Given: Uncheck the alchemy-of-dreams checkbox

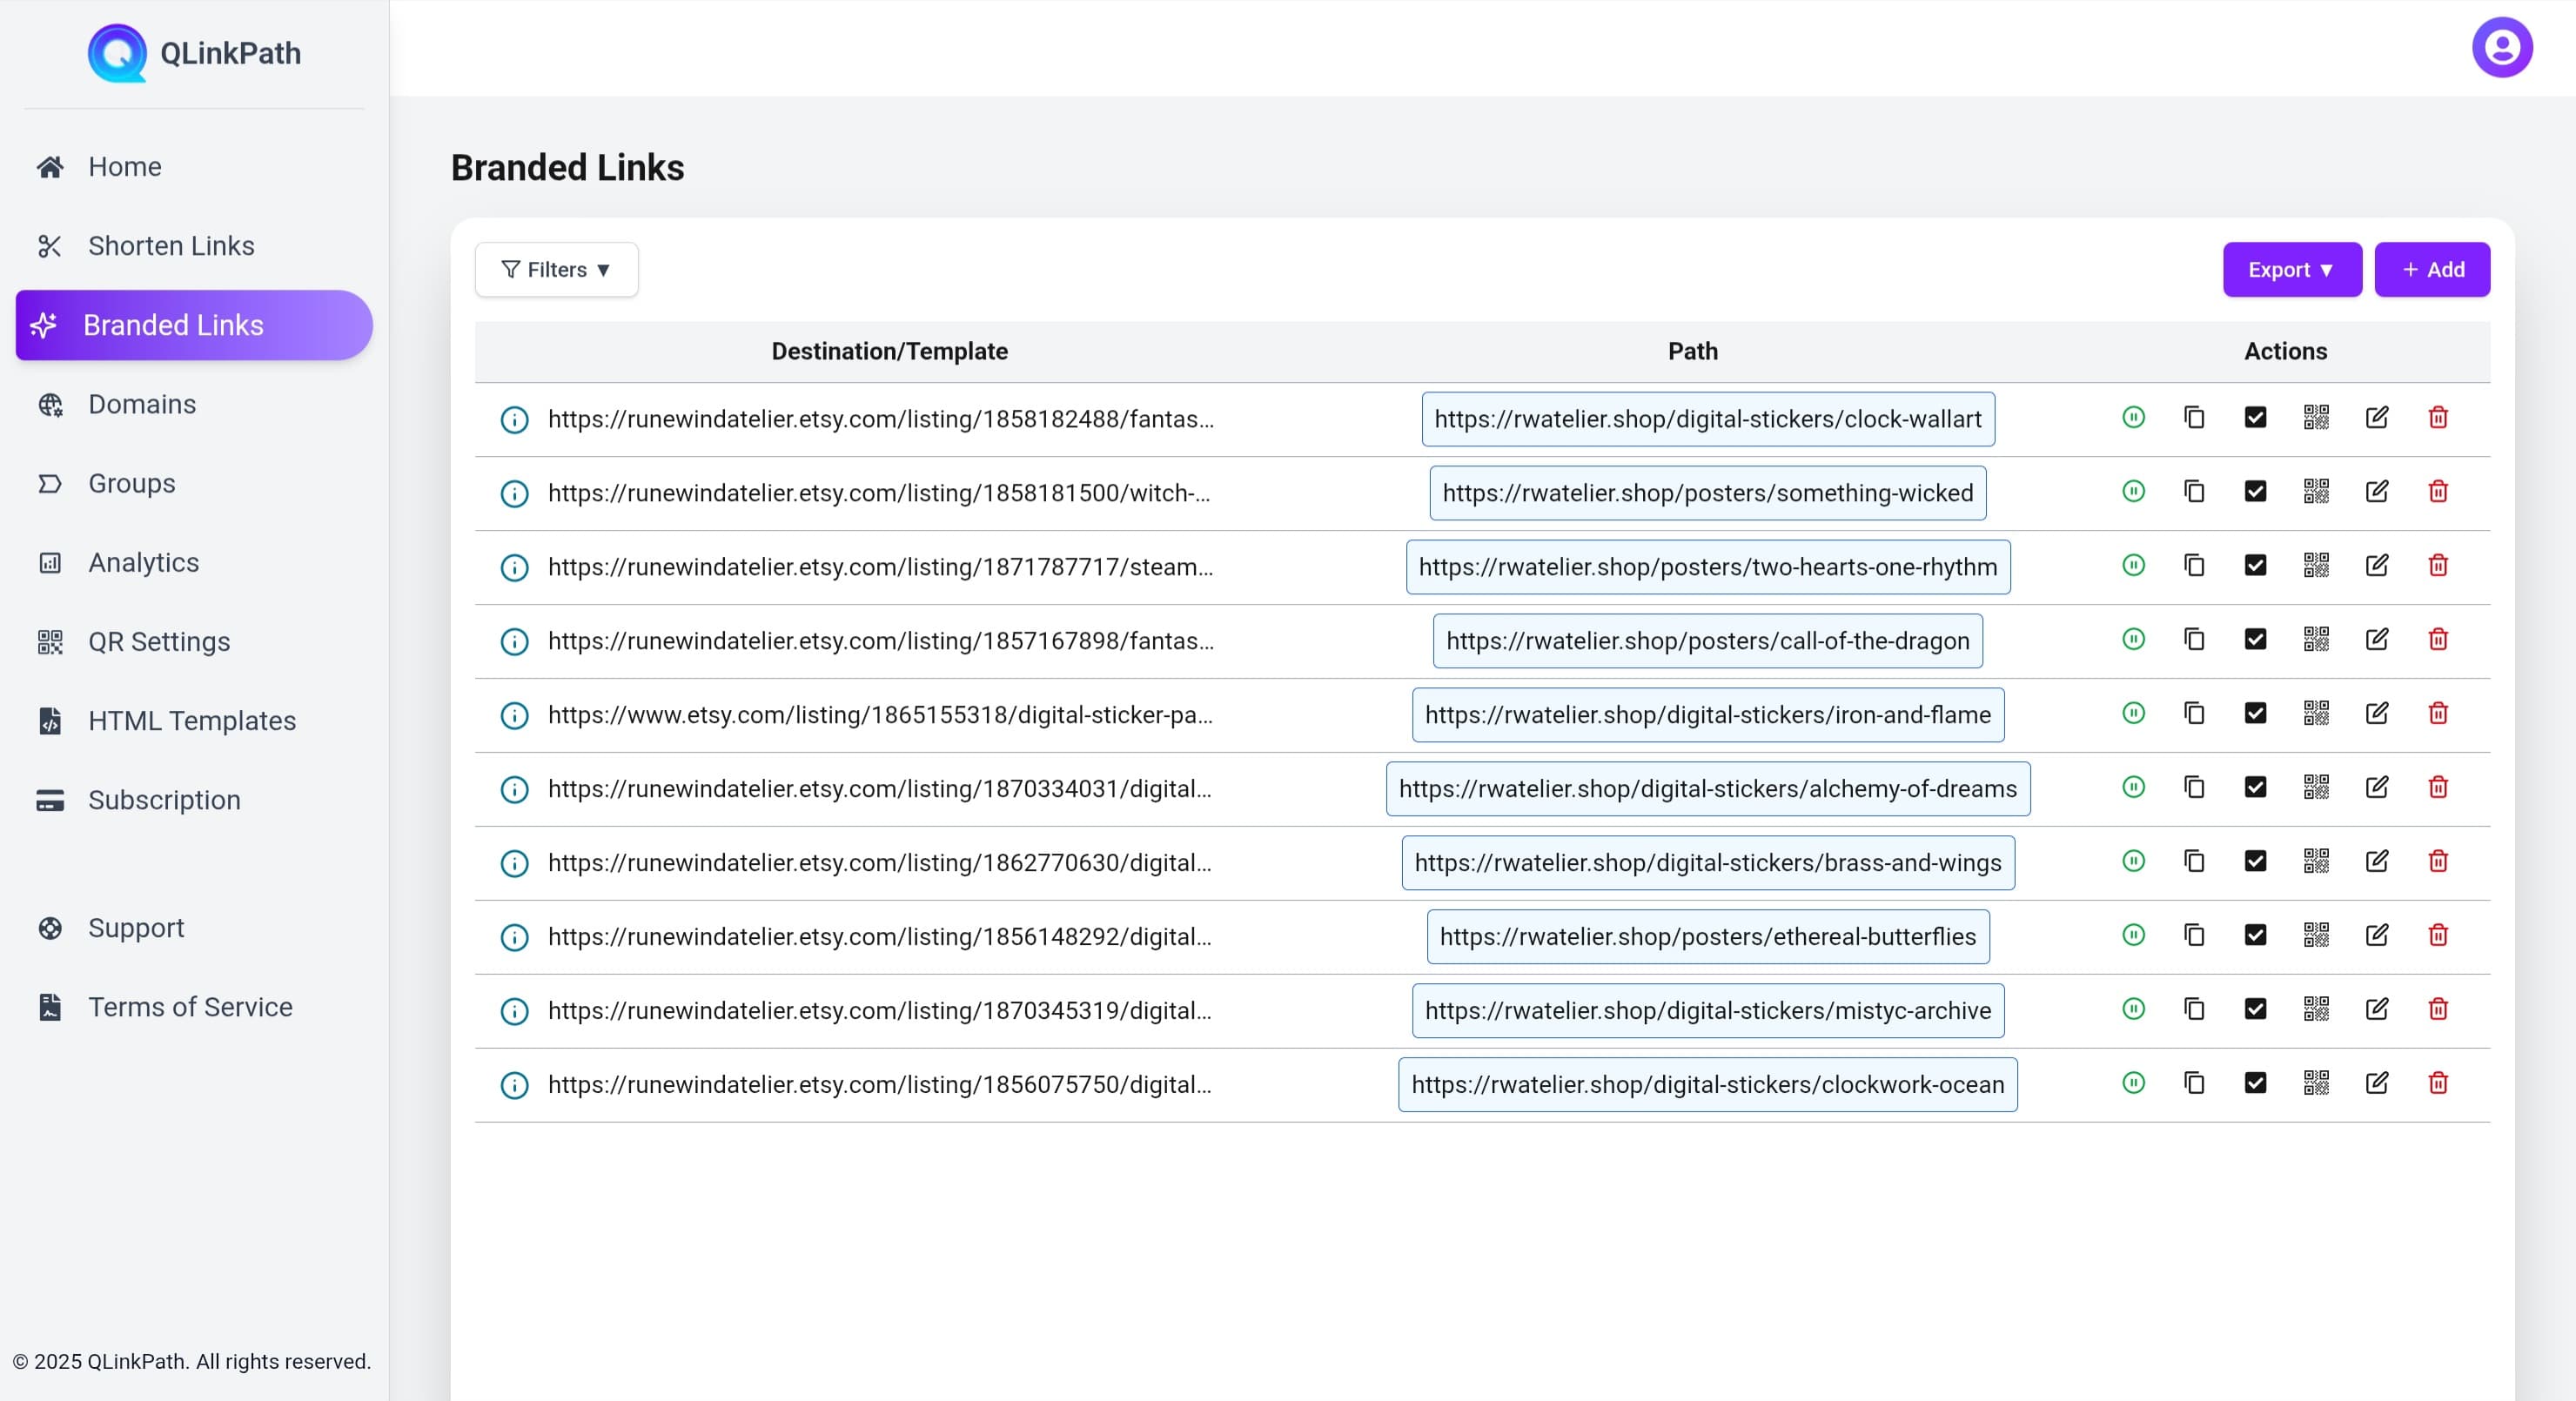Looking at the screenshot, I should [x=2255, y=787].
